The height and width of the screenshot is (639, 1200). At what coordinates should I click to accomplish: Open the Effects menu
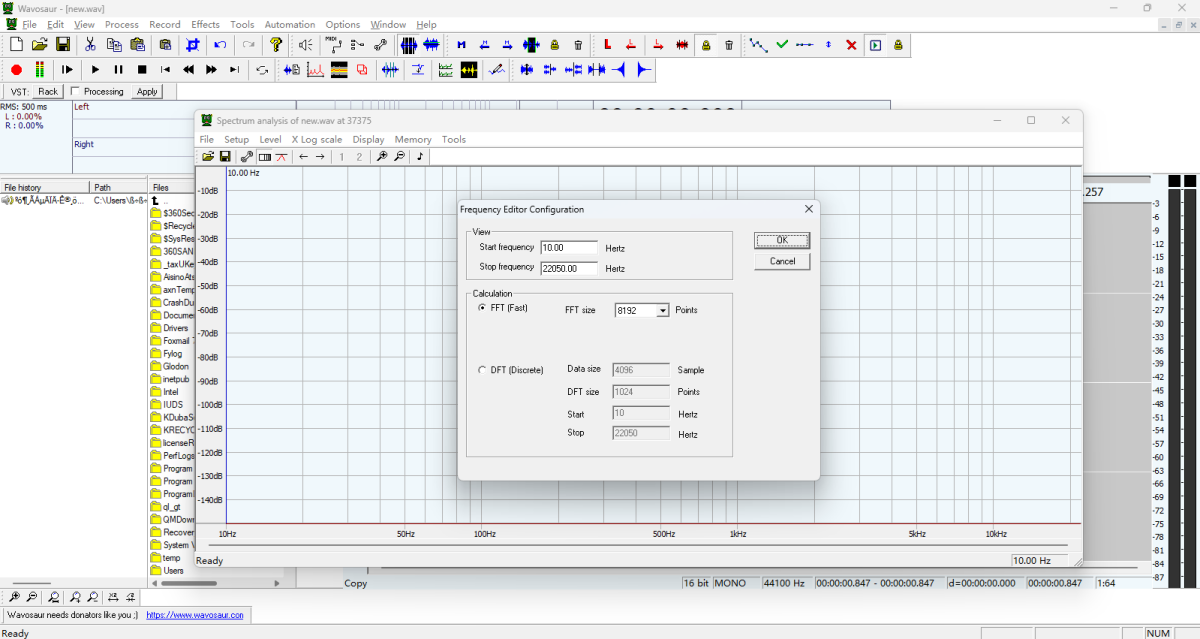pos(205,24)
